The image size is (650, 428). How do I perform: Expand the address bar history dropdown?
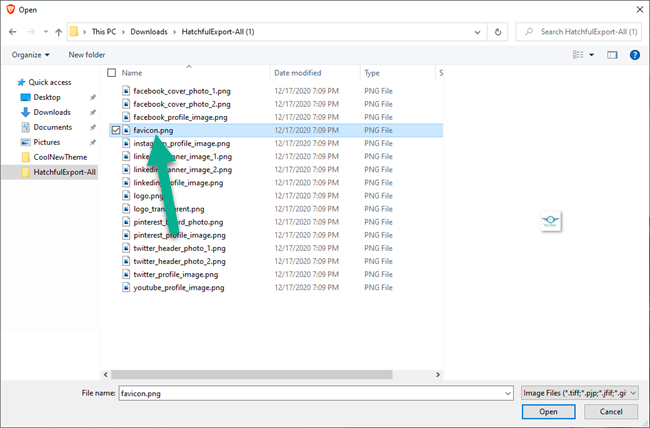[478, 32]
